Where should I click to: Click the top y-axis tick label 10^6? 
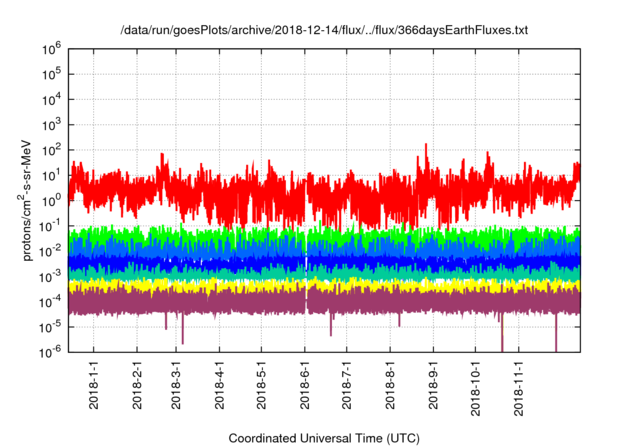click(x=51, y=48)
